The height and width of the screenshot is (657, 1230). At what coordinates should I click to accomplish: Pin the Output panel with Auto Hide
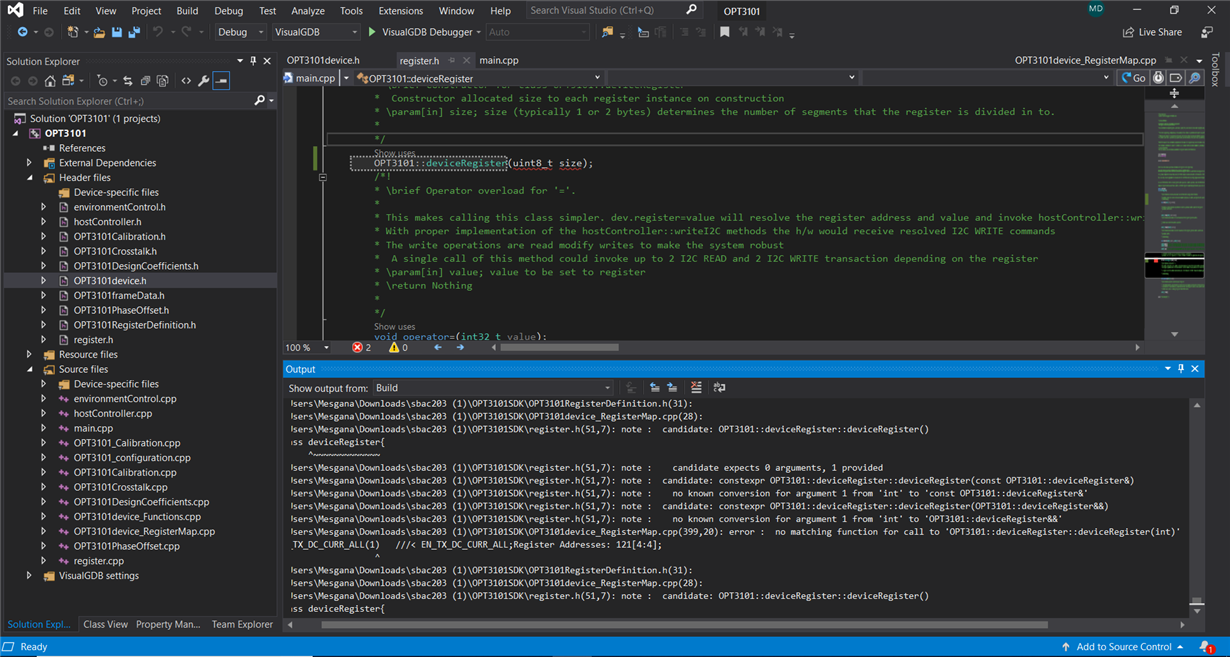tap(1181, 369)
